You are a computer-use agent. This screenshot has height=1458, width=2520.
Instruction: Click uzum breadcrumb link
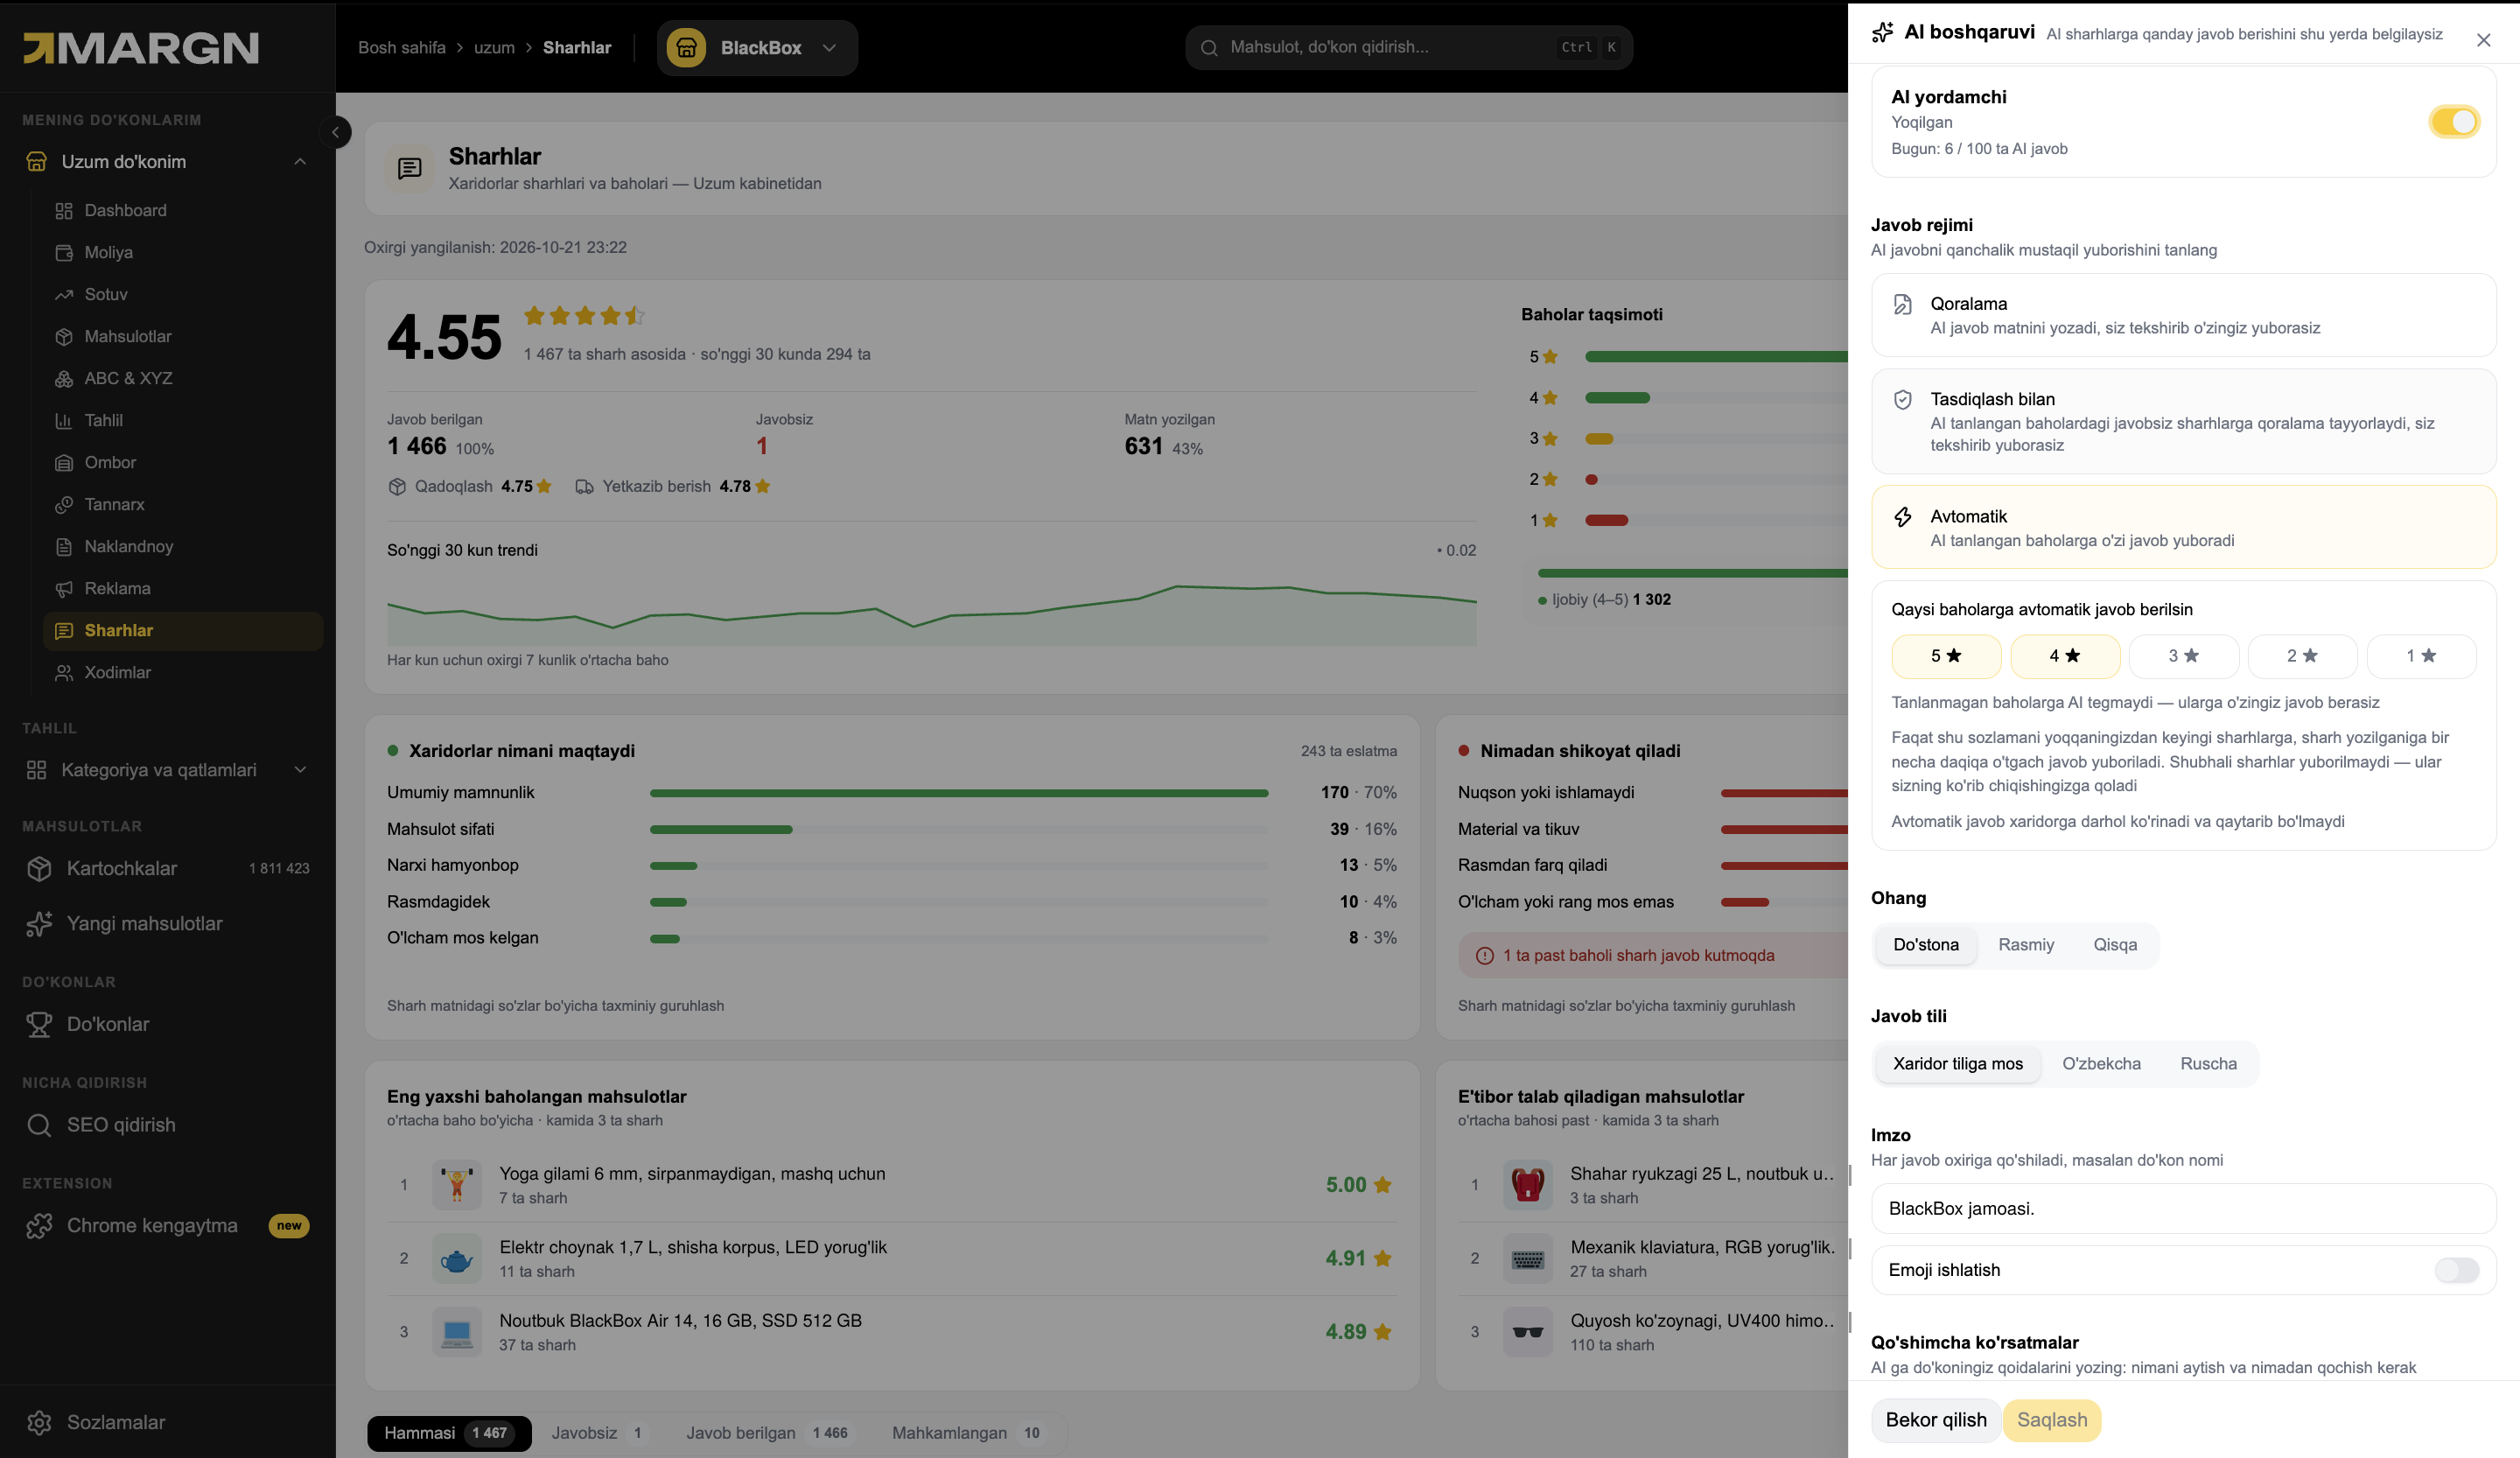pos(494,48)
